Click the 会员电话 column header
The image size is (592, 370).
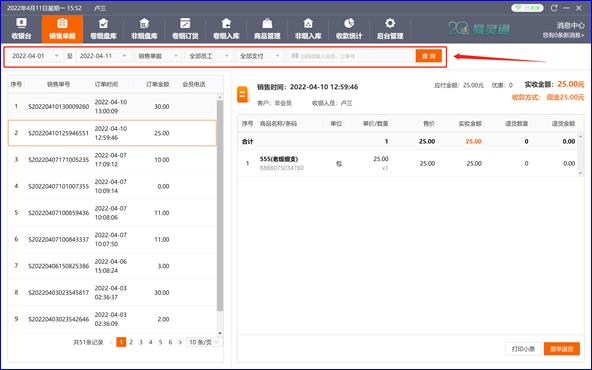coord(194,84)
